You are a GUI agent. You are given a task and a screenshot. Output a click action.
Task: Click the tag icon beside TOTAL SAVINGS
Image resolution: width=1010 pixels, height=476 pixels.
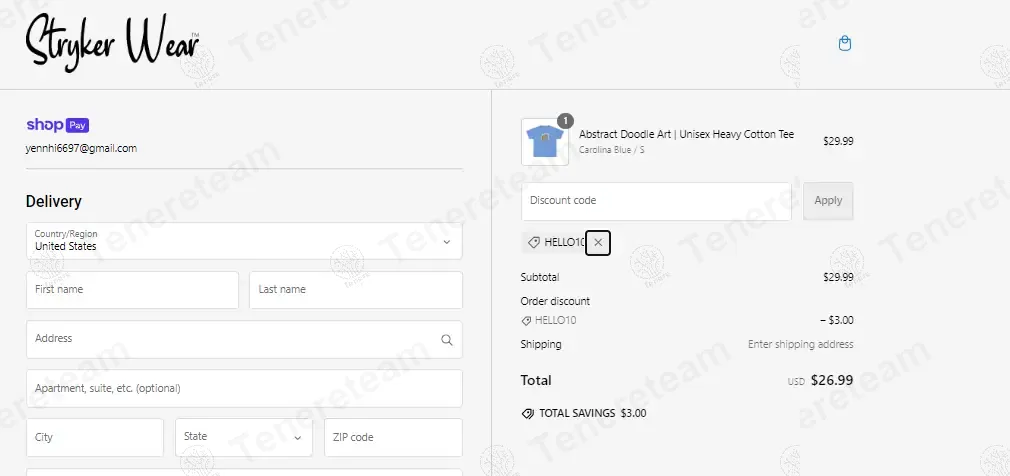coord(528,414)
